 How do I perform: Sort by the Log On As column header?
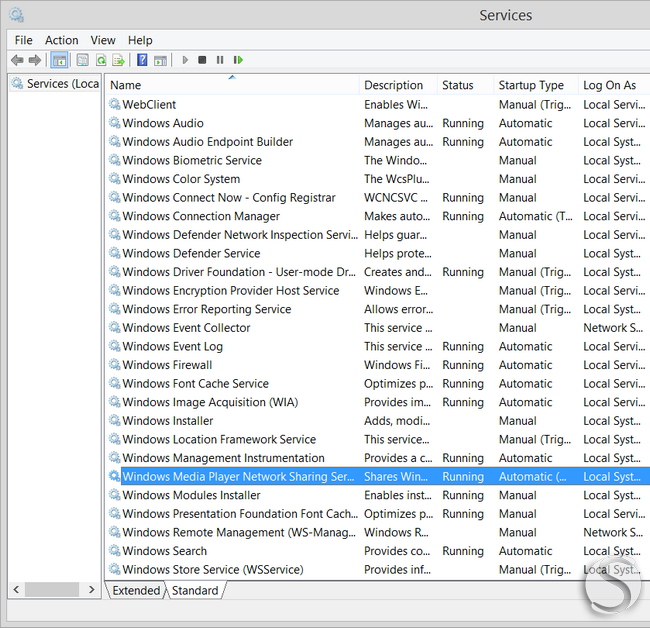click(x=614, y=85)
